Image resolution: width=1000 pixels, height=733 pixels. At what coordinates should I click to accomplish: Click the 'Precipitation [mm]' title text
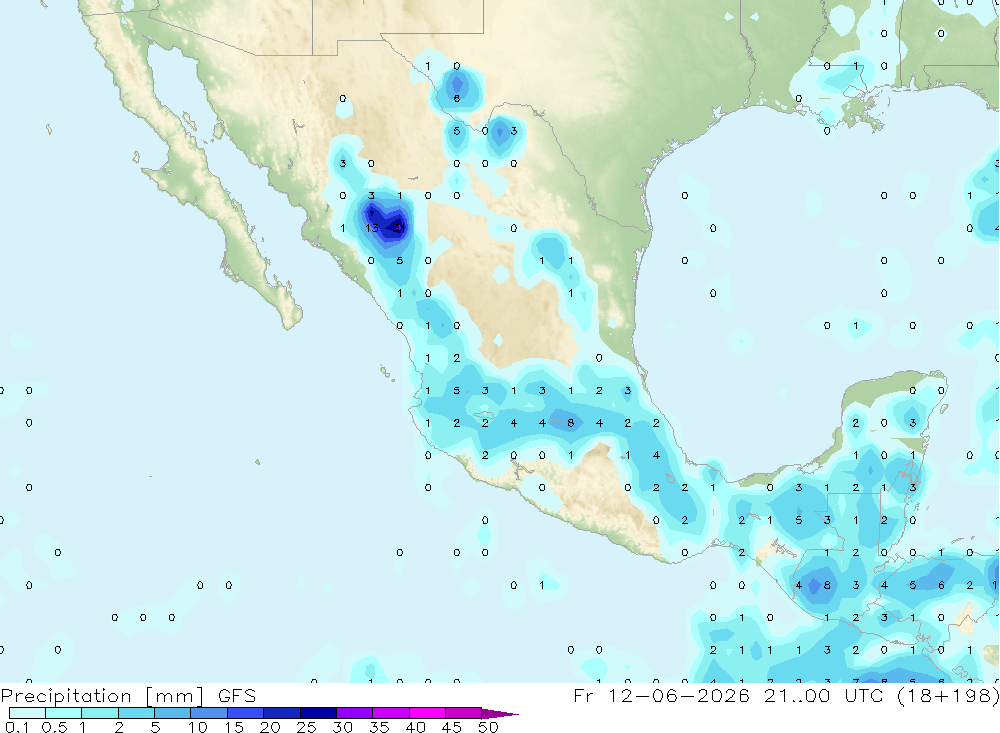103,696
